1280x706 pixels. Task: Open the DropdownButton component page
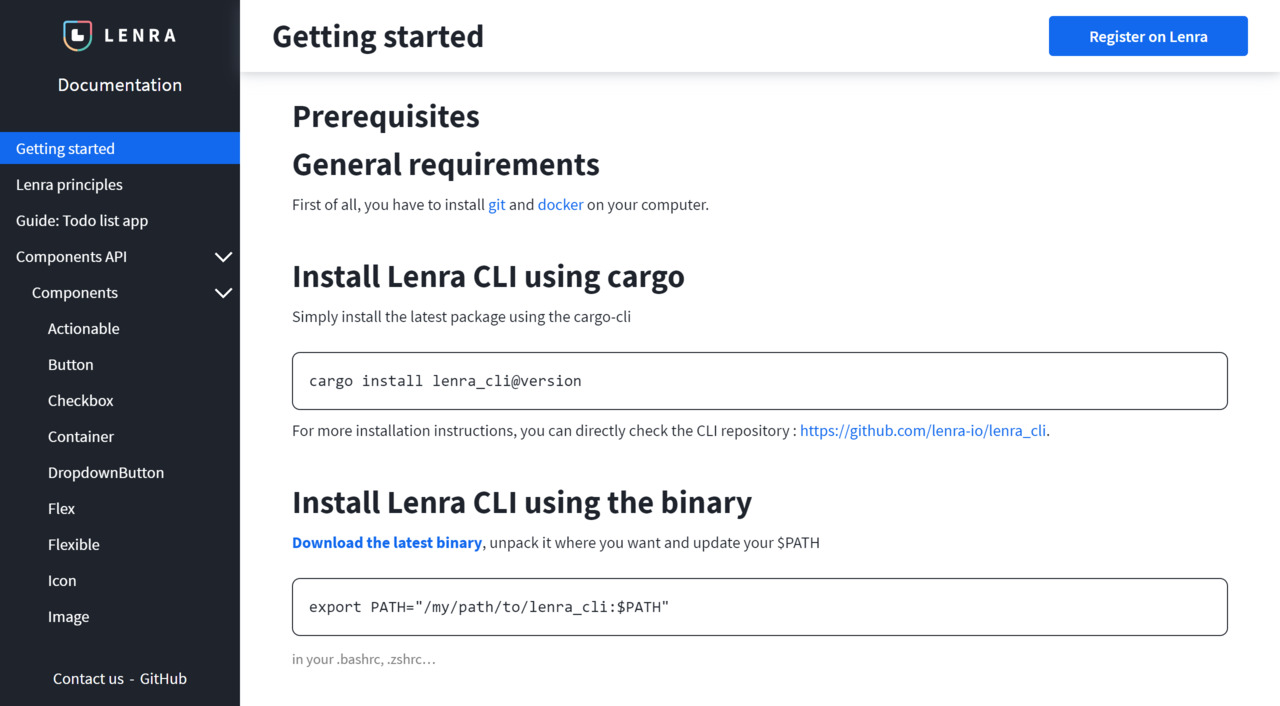click(106, 473)
